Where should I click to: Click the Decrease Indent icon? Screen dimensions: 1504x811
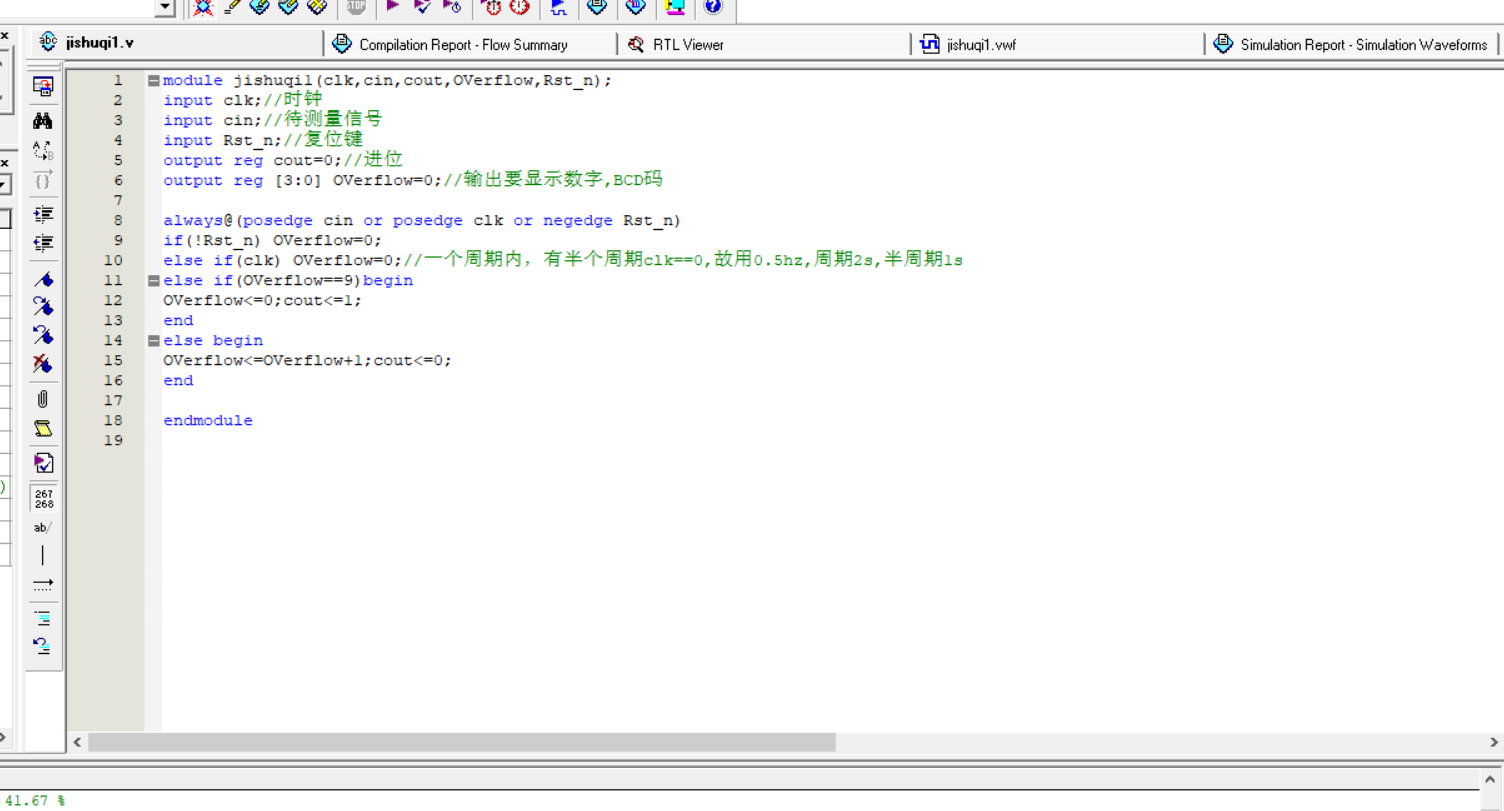43,243
